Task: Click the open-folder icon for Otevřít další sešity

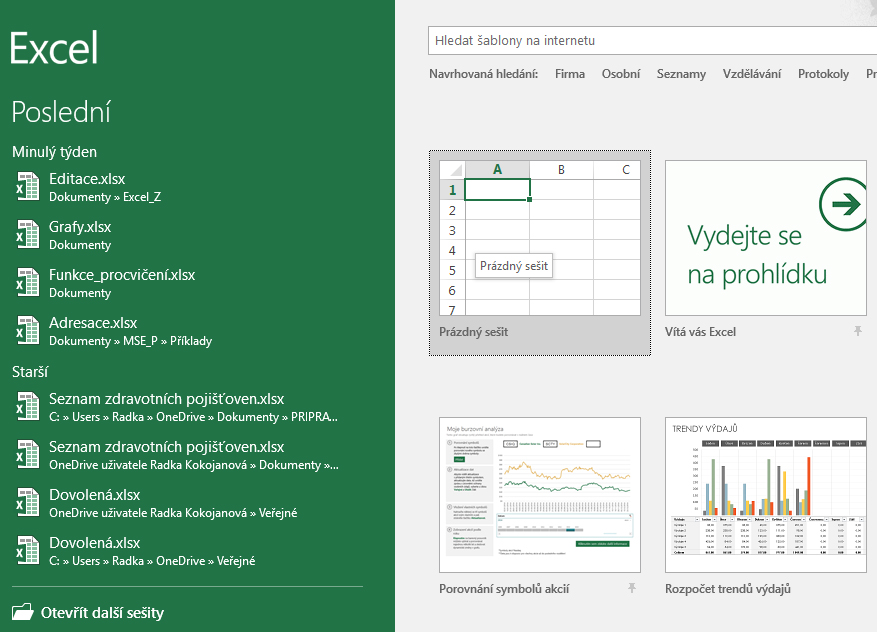Action: pos(22,612)
